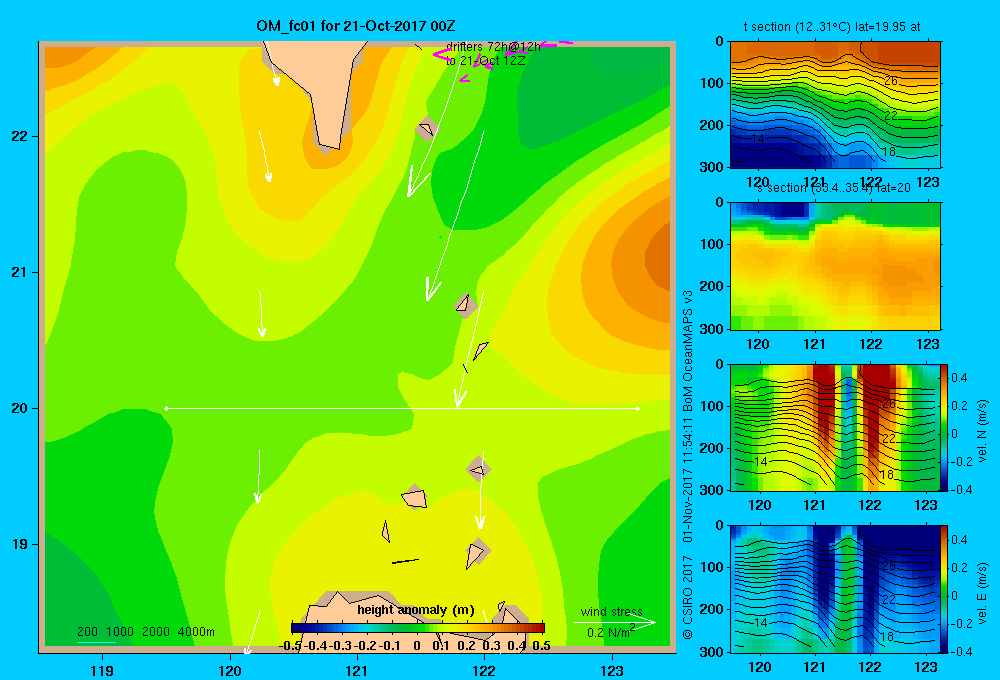Click the '0.4' top tick of vel. N scale

(959, 378)
